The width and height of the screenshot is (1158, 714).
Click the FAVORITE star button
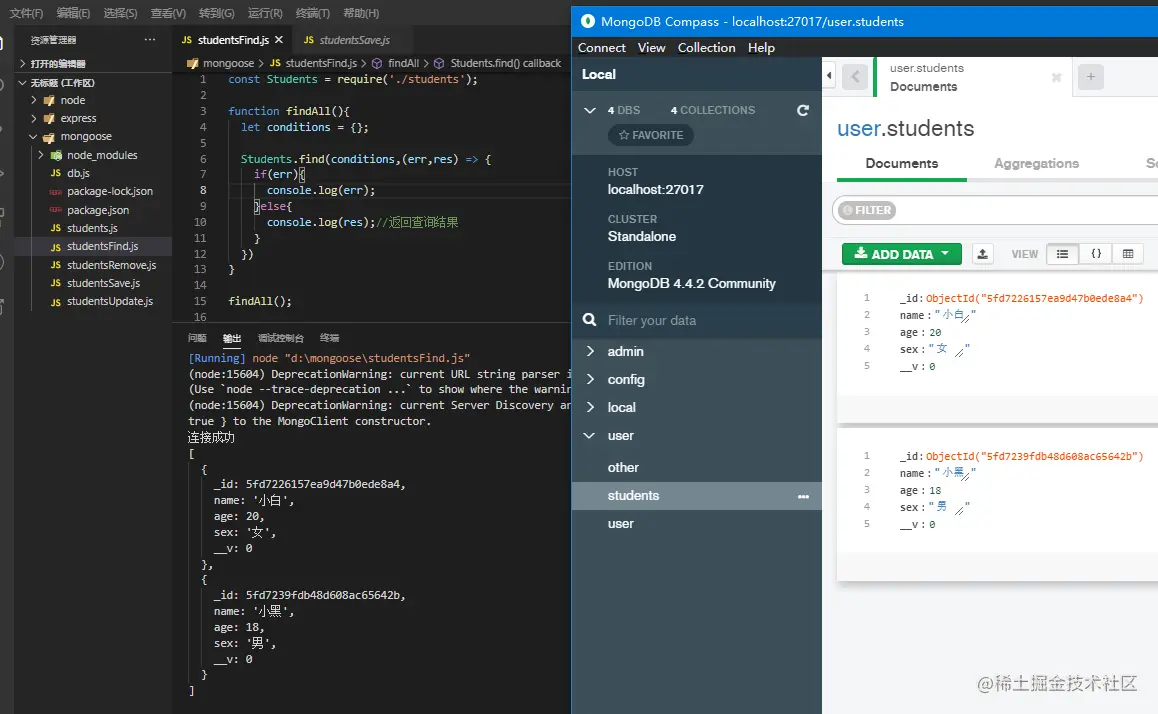(x=651, y=135)
